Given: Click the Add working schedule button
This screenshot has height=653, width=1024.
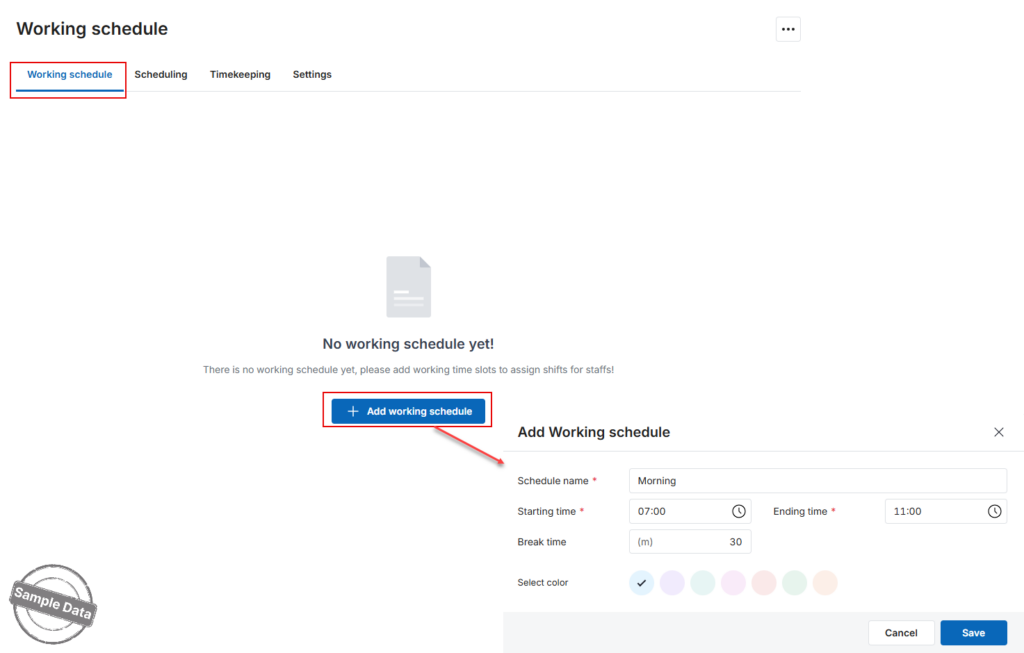Looking at the screenshot, I should 408,411.
